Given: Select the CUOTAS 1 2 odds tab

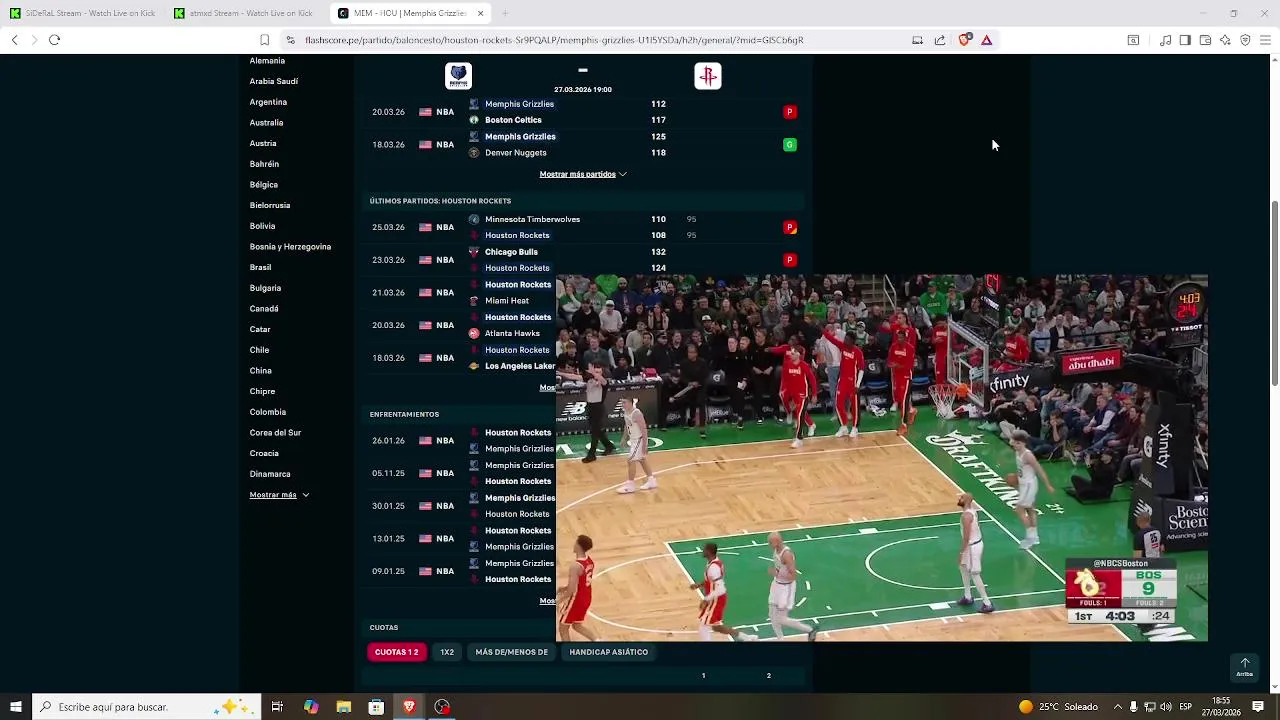Looking at the screenshot, I should coord(396,652).
